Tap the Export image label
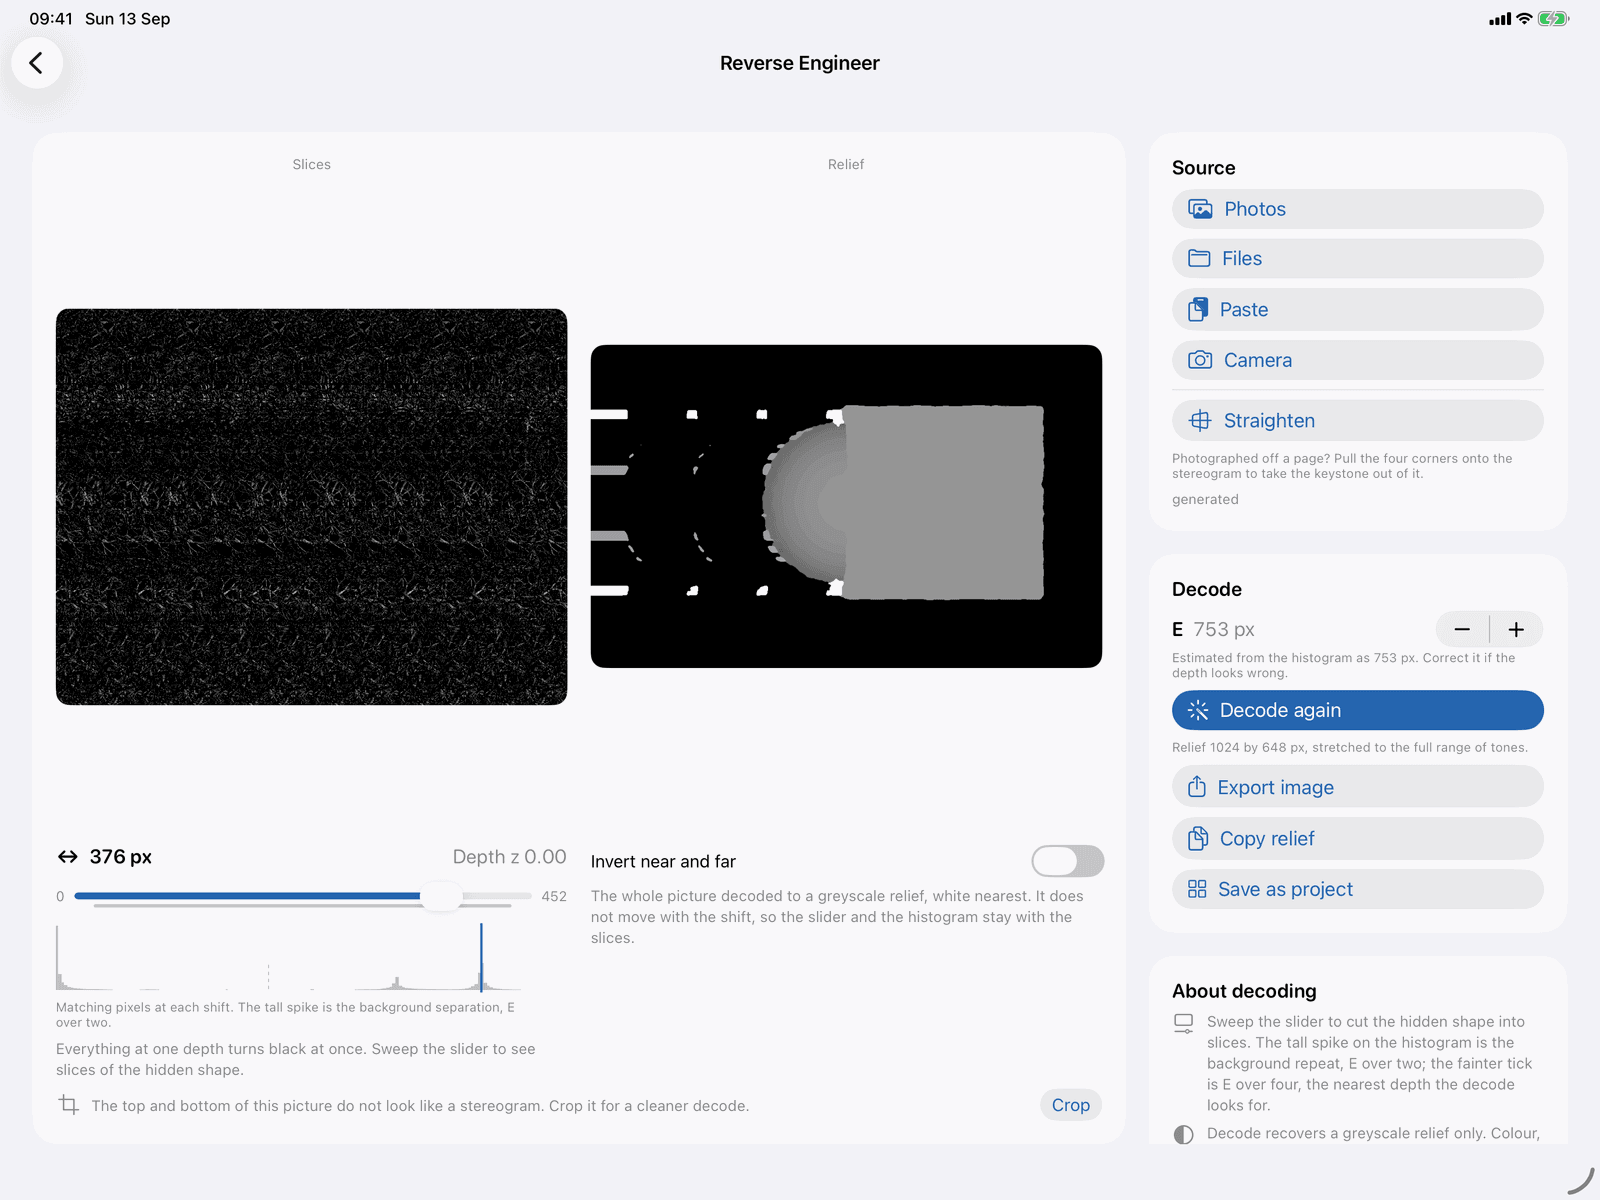The image size is (1600, 1200). click(x=1275, y=787)
